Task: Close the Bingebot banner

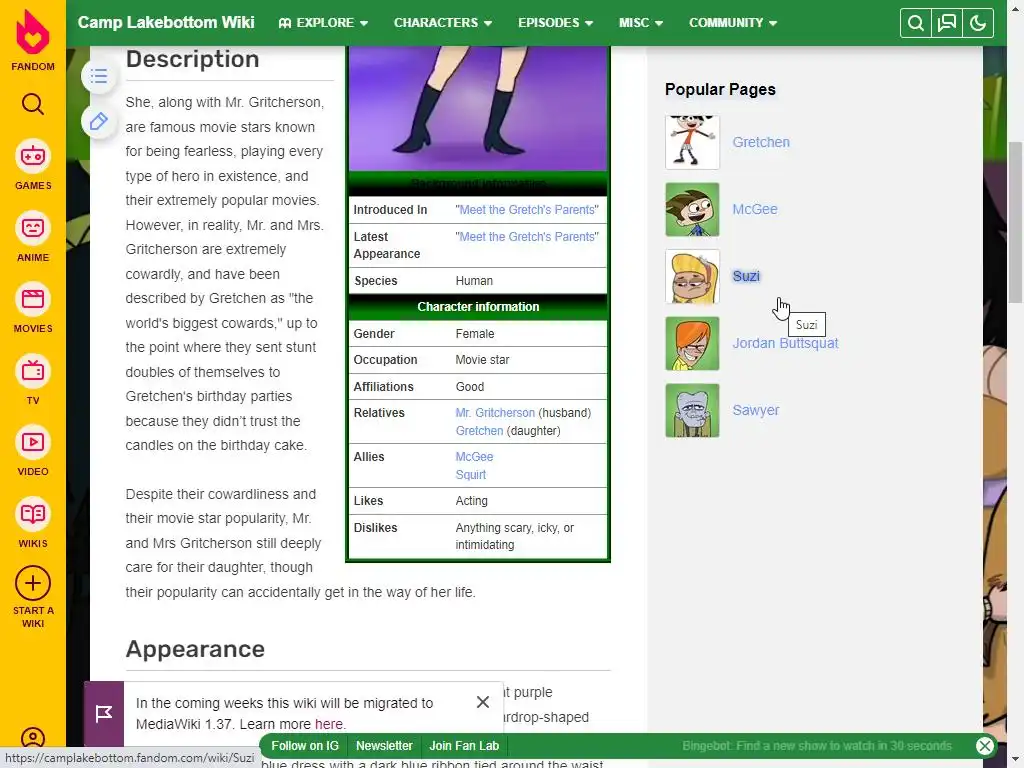Action: (985, 746)
